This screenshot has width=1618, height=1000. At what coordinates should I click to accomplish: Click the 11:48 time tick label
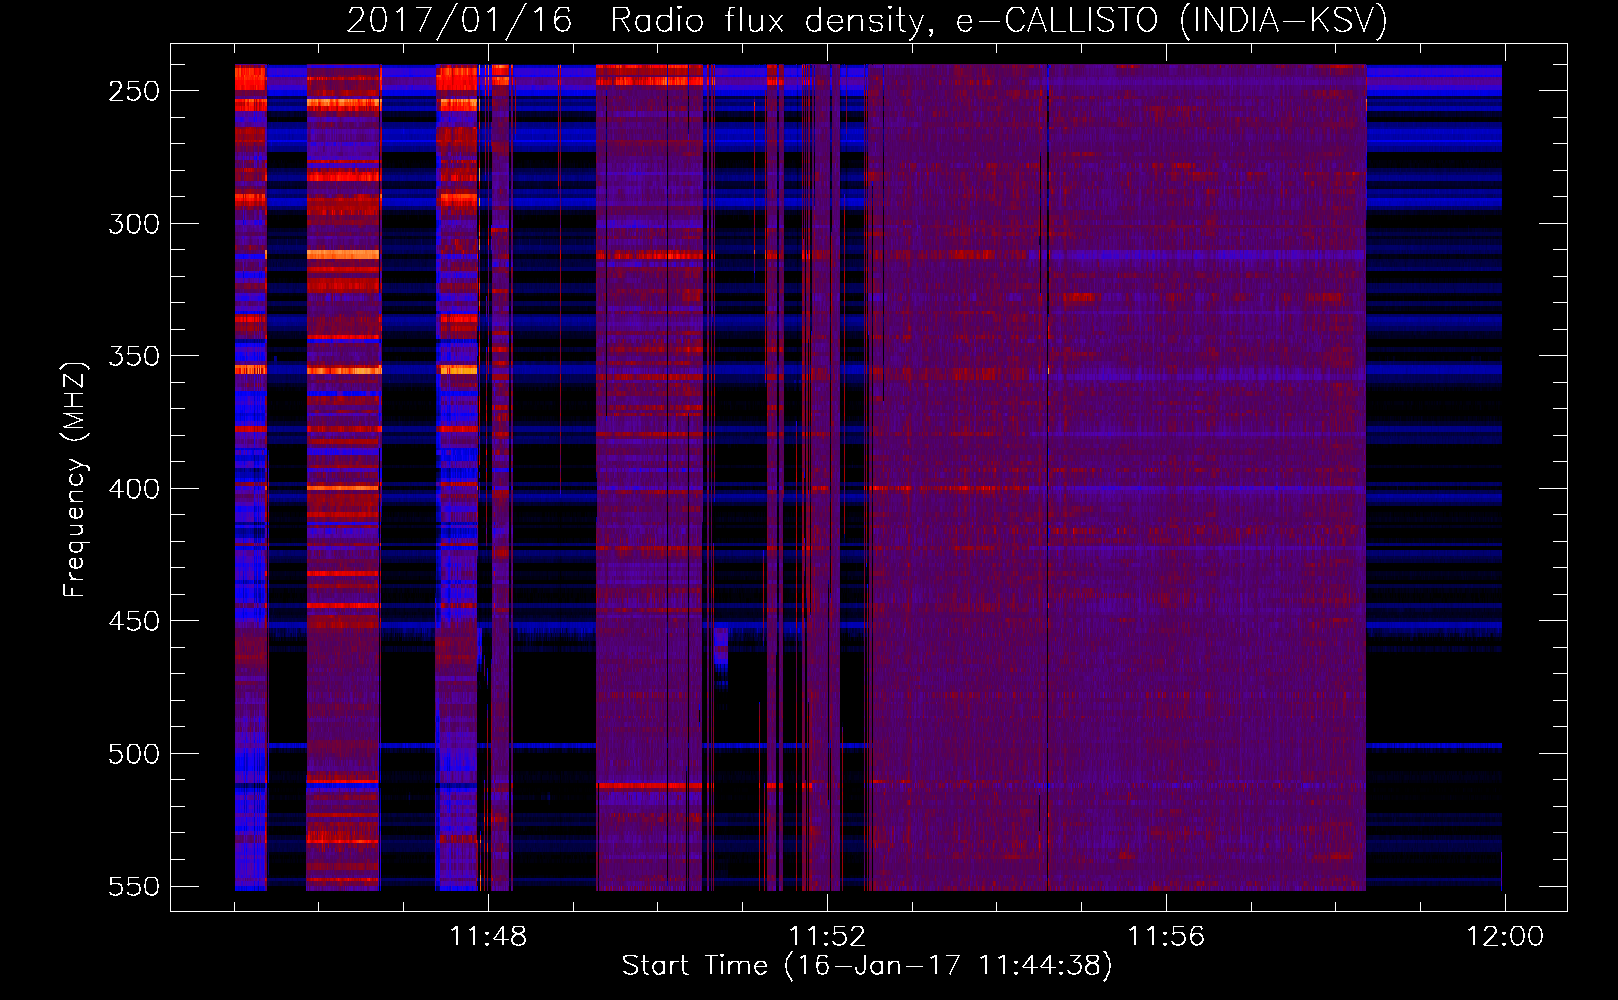[x=488, y=936]
